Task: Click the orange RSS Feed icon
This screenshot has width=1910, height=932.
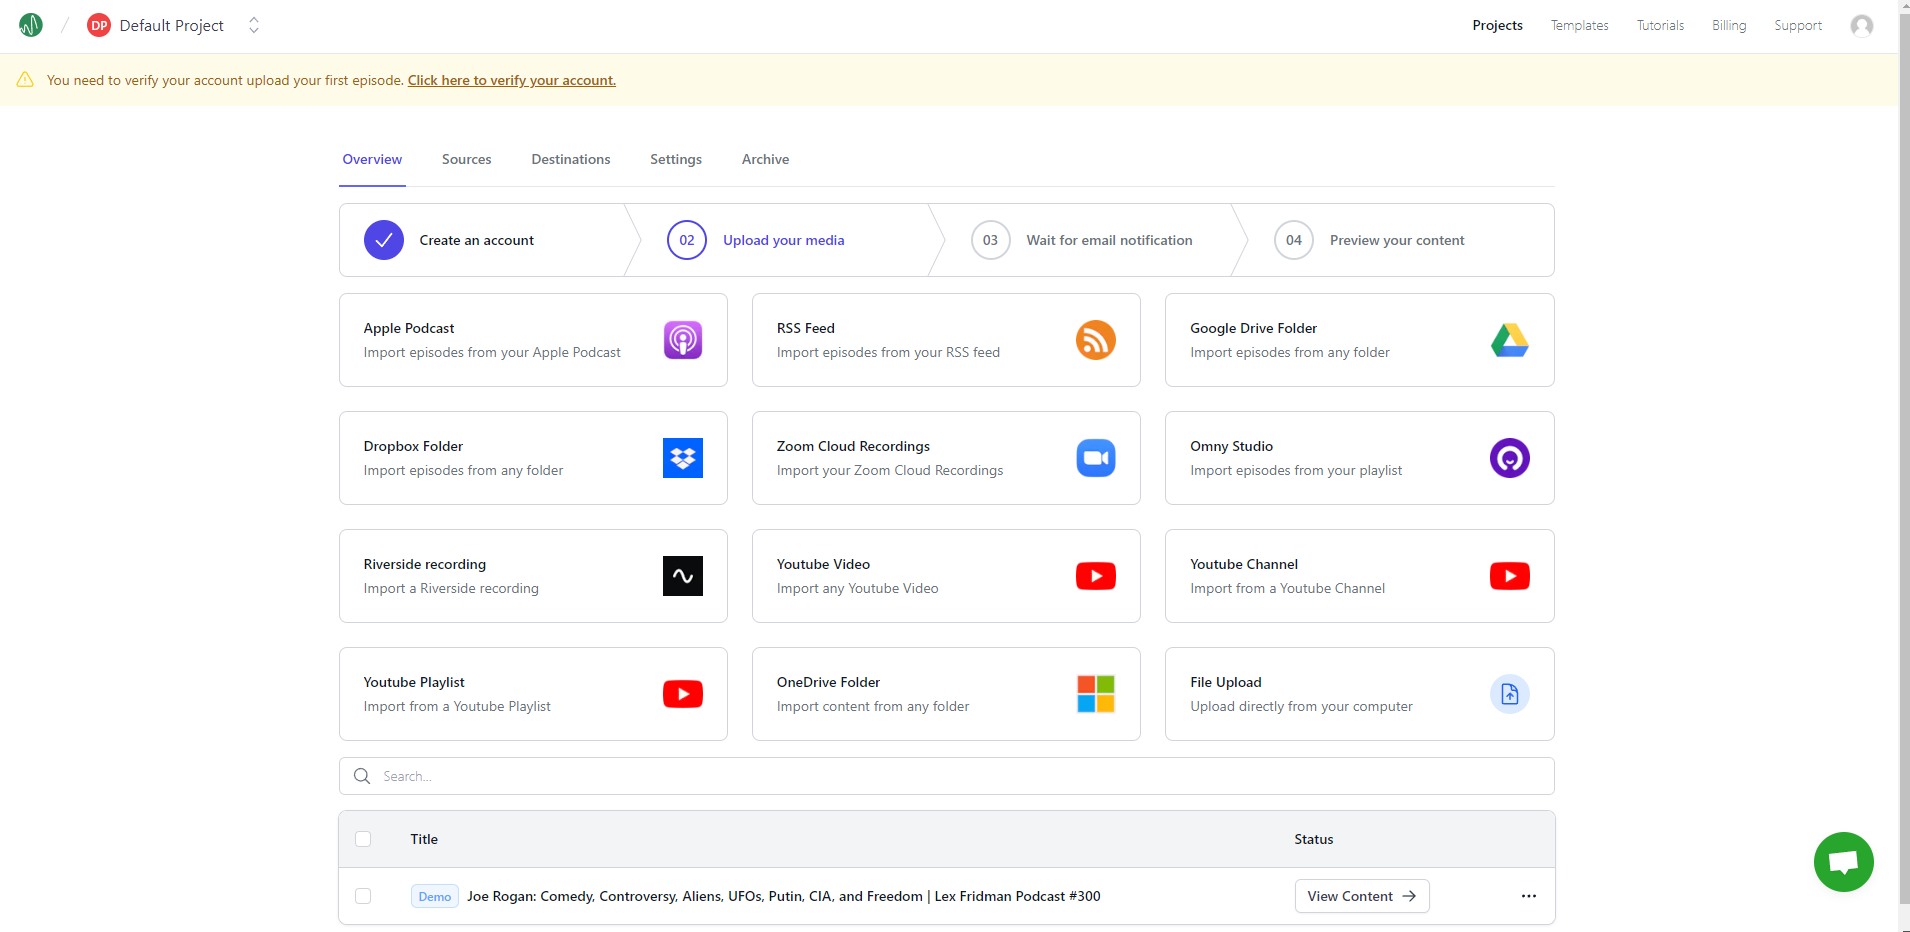Action: tap(1096, 340)
